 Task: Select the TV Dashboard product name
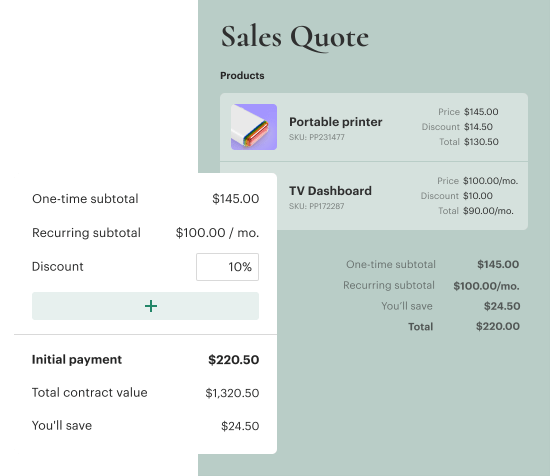[x=330, y=191]
